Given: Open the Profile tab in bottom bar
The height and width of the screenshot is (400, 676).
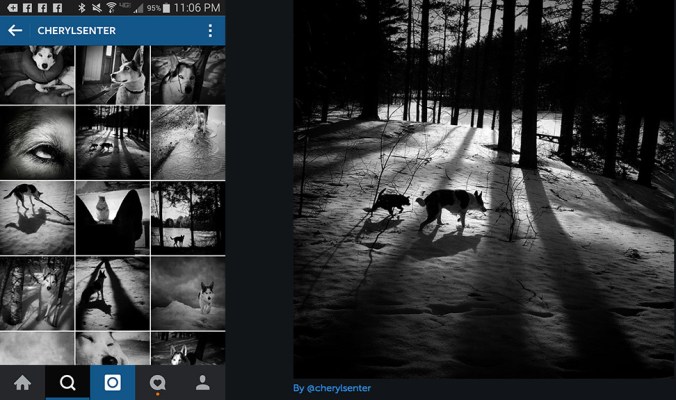Looking at the screenshot, I should point(202,382).
